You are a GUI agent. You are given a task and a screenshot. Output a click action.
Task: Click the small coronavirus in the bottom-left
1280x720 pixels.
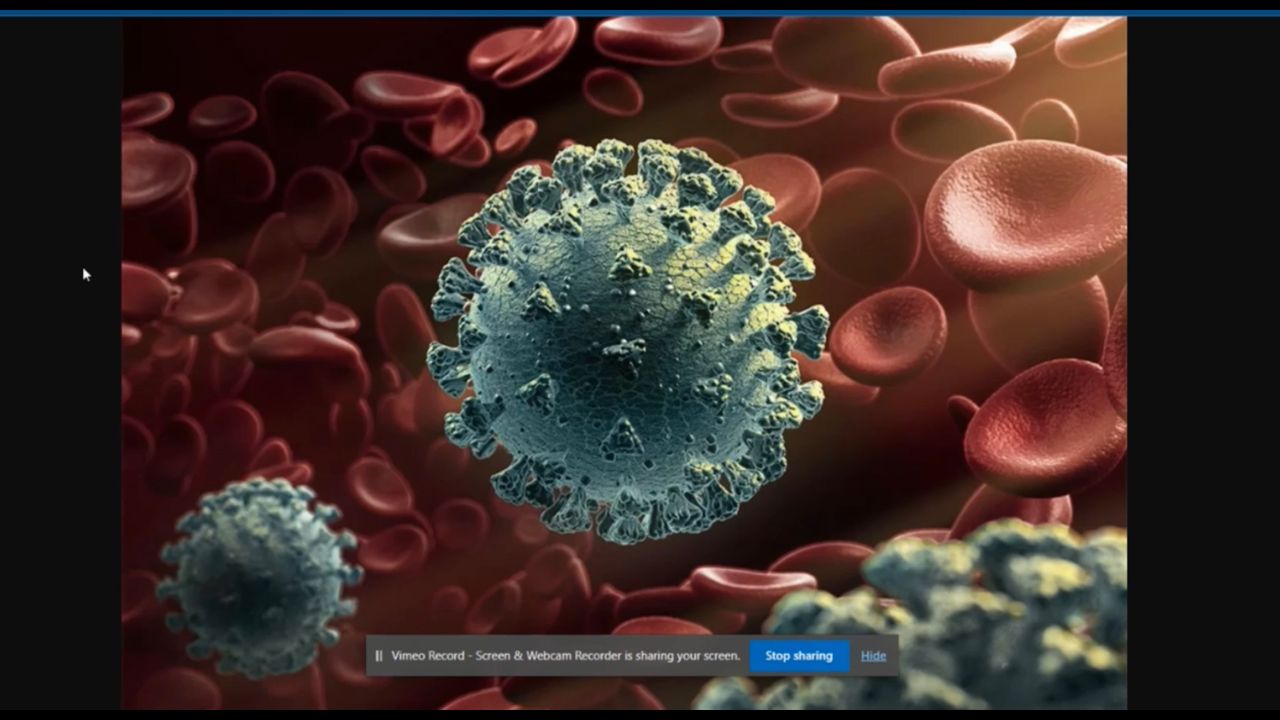(x=258, y=575)
